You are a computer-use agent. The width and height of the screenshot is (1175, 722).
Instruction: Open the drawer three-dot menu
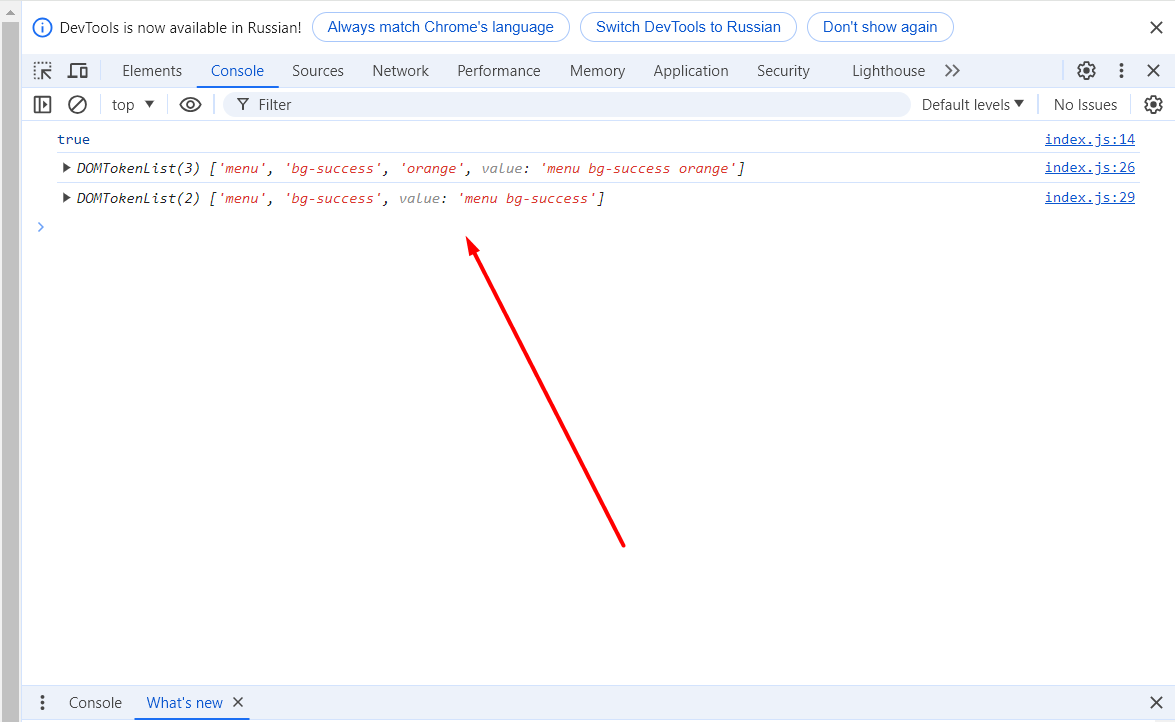(x=42, y=703)
